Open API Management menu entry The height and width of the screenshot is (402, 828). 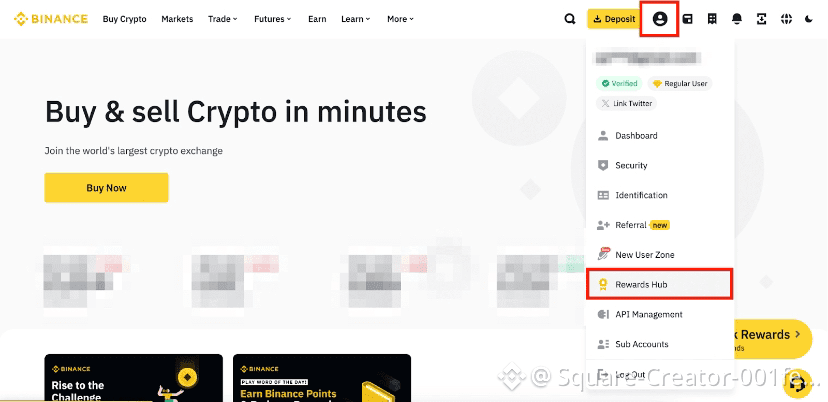click(660, 314)
